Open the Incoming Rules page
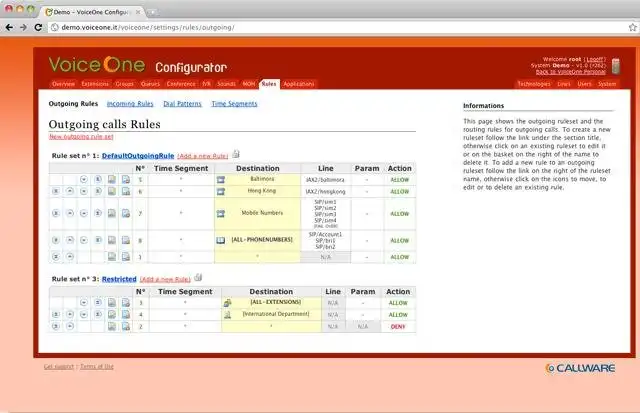 tap(130, 104)
